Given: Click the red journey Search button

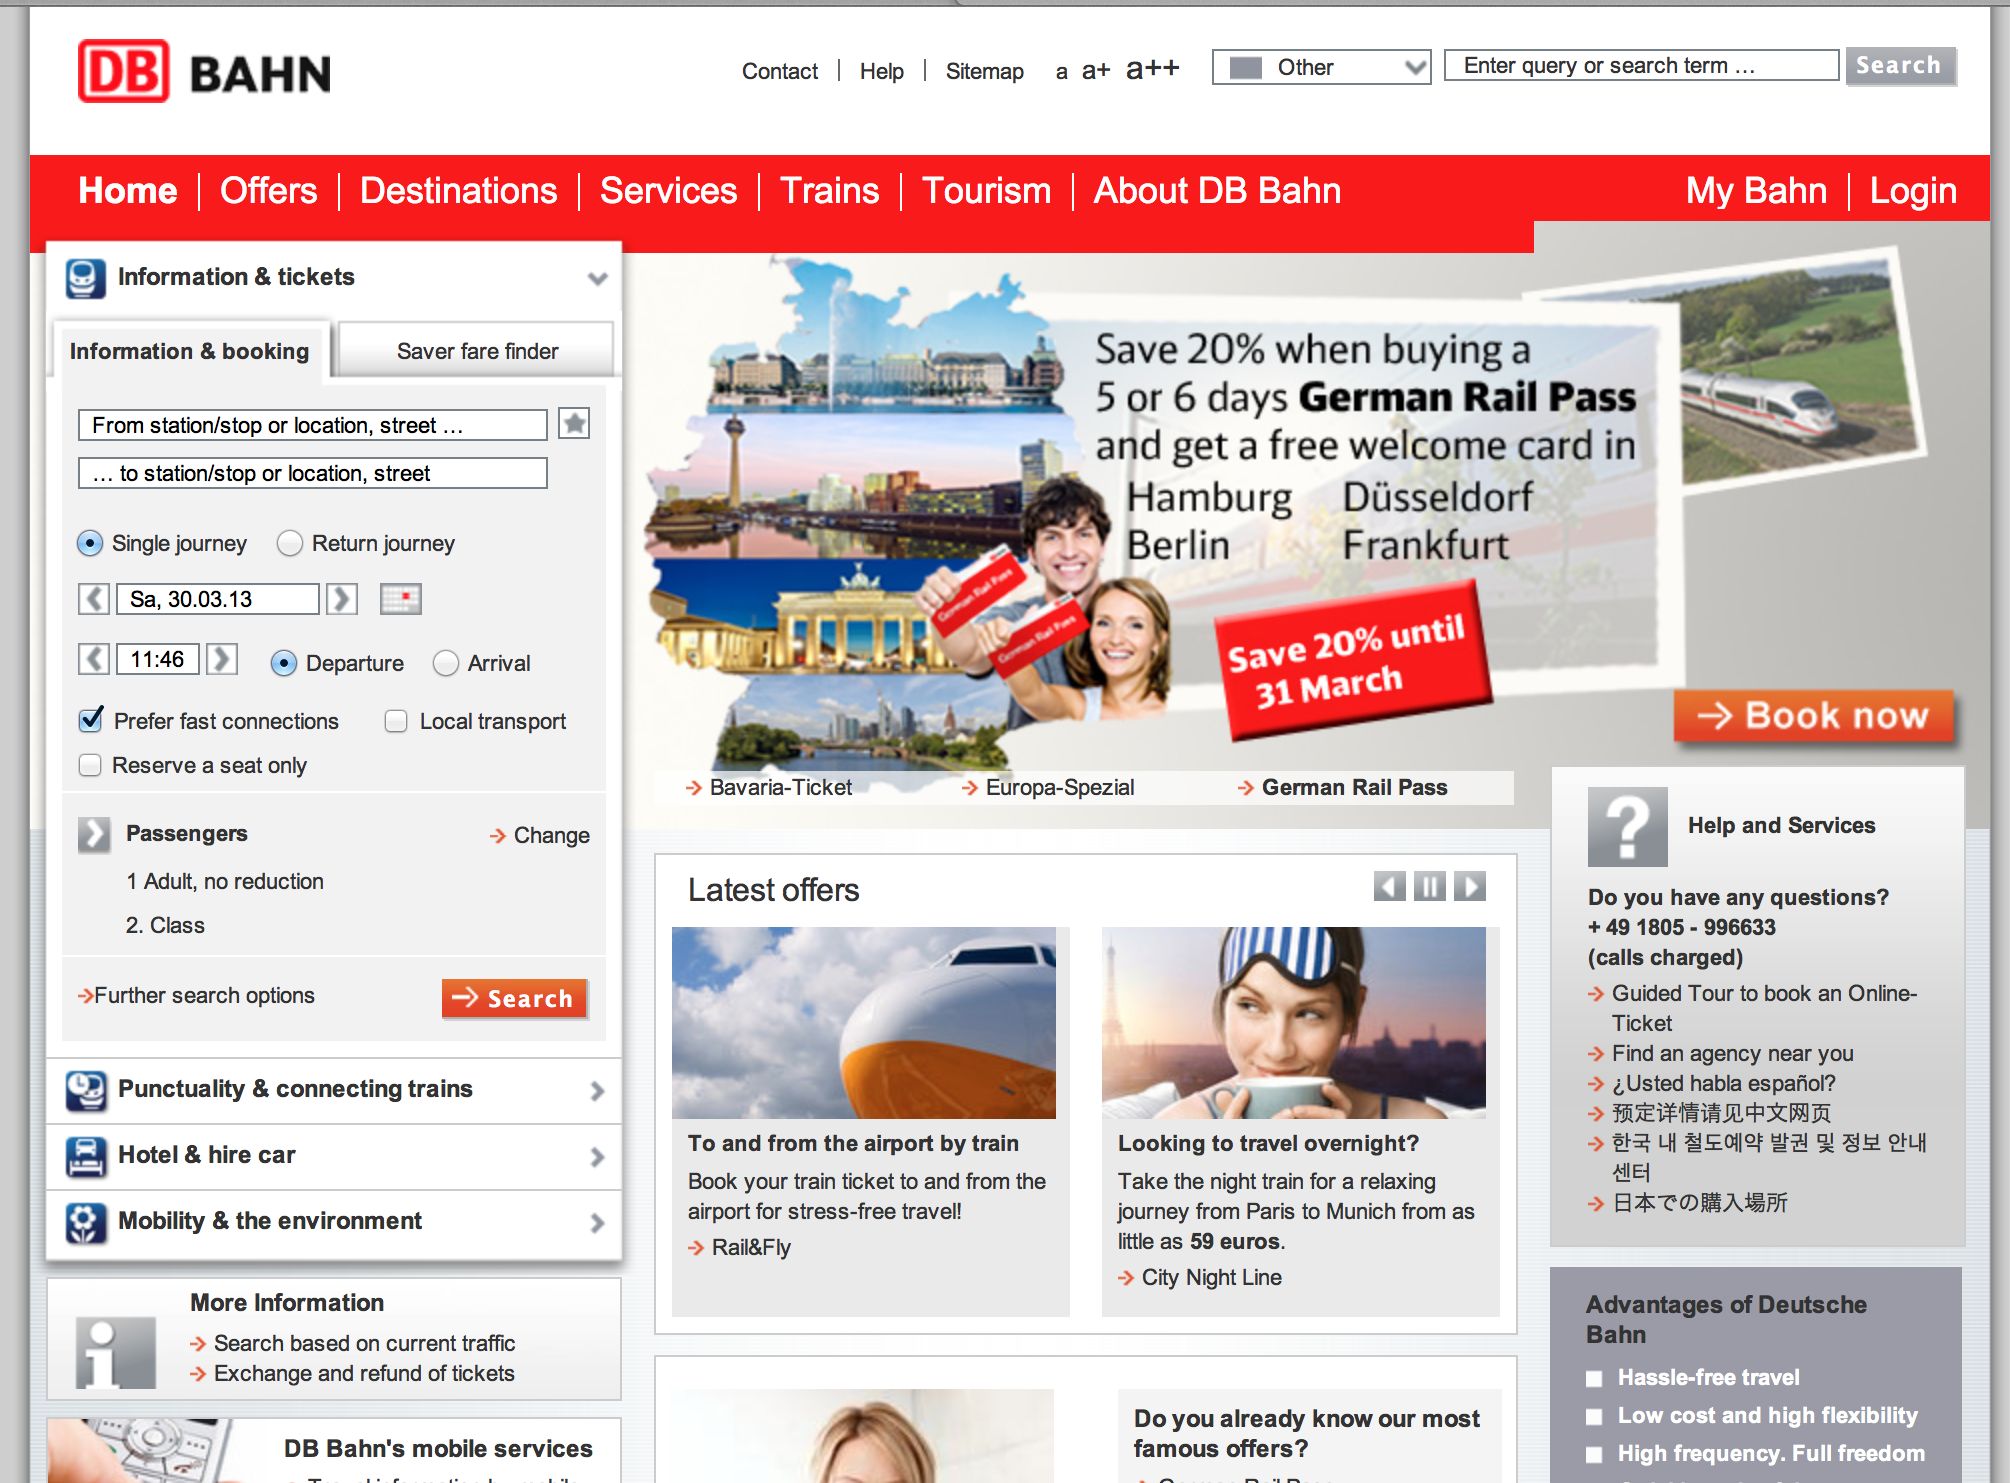Looking at the screenshot, I should point(514,998).
